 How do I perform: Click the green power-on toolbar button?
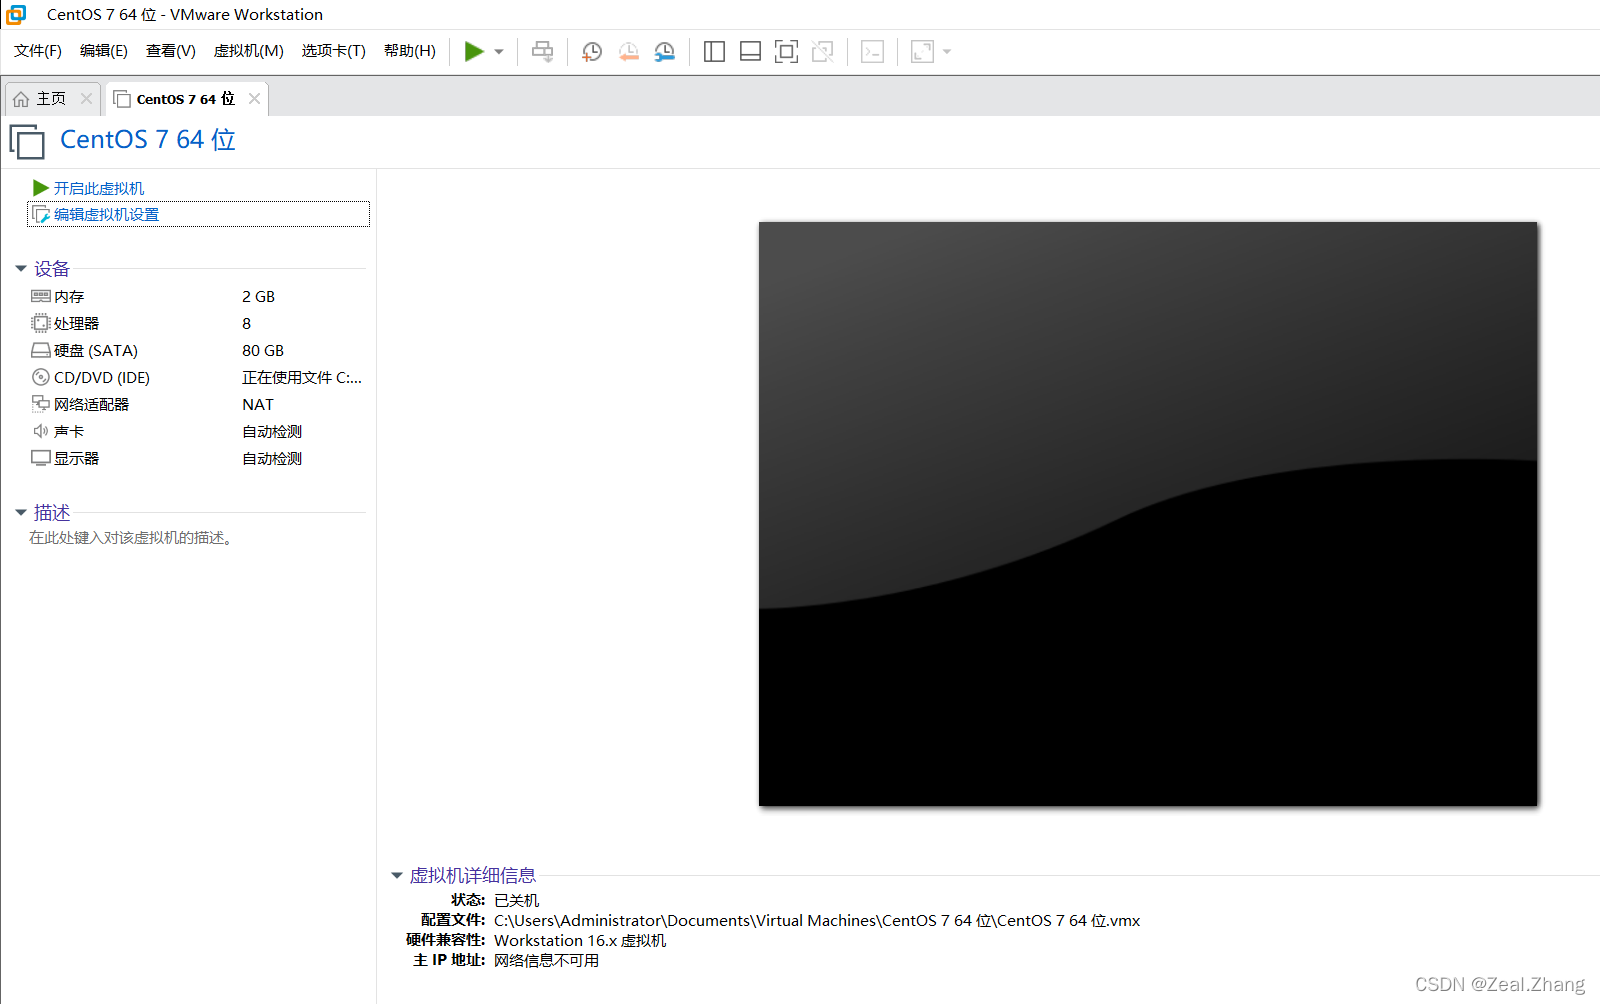474,51
